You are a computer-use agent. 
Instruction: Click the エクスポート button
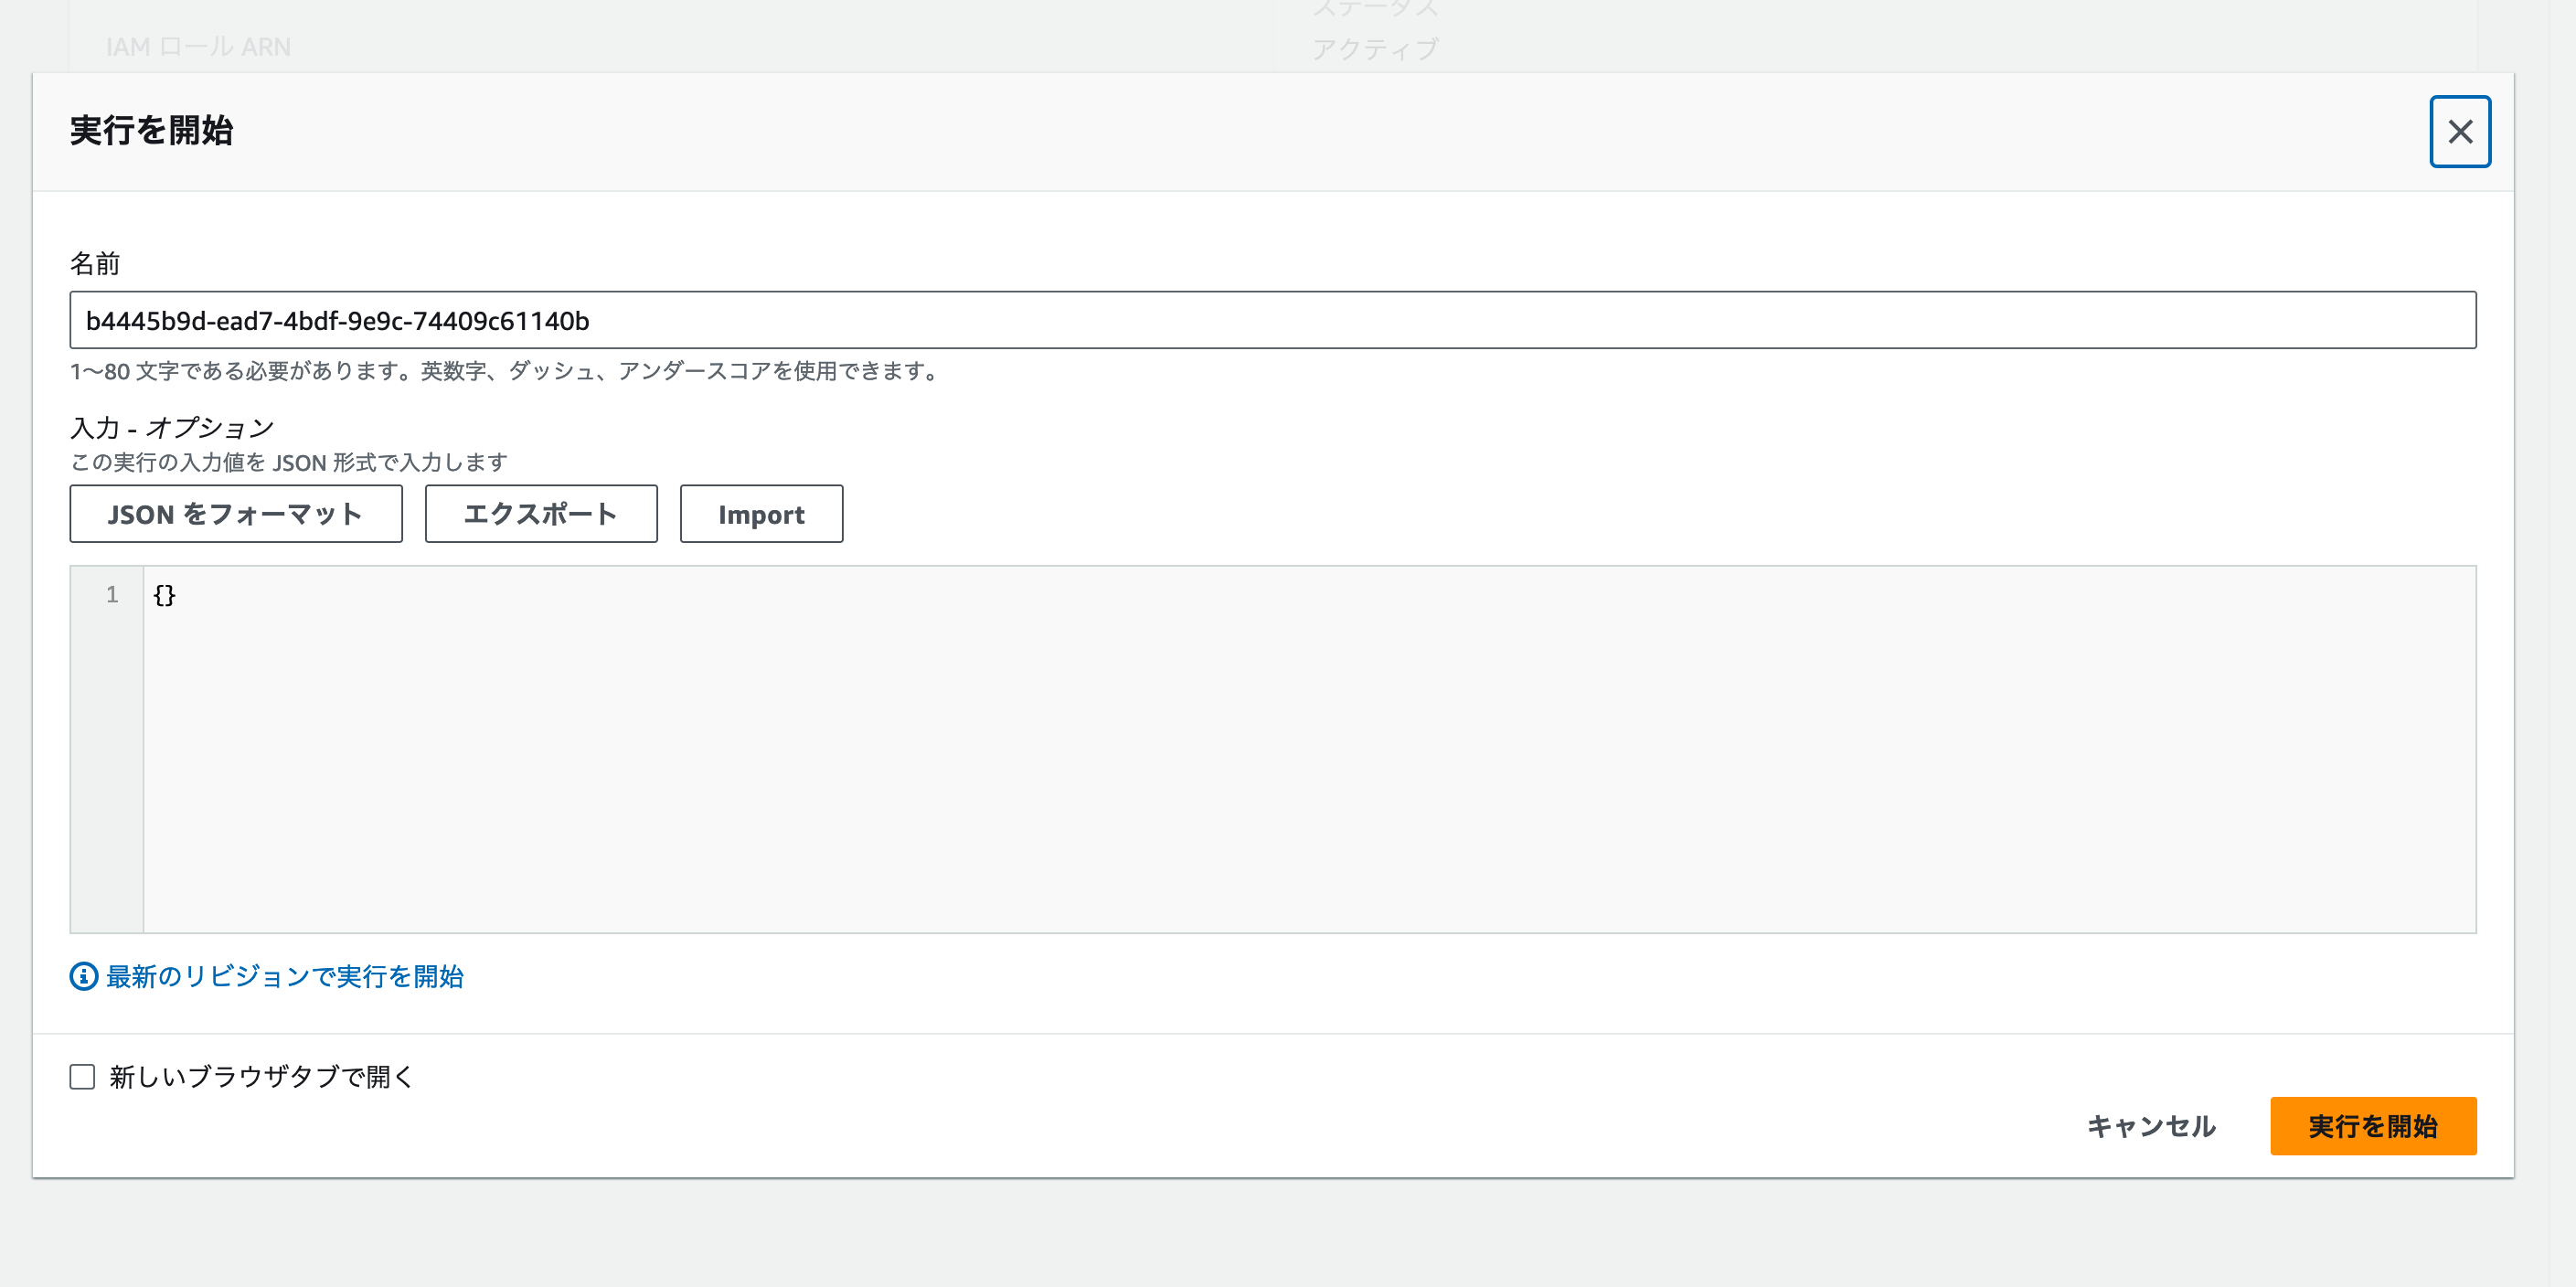tap(540, 514)
